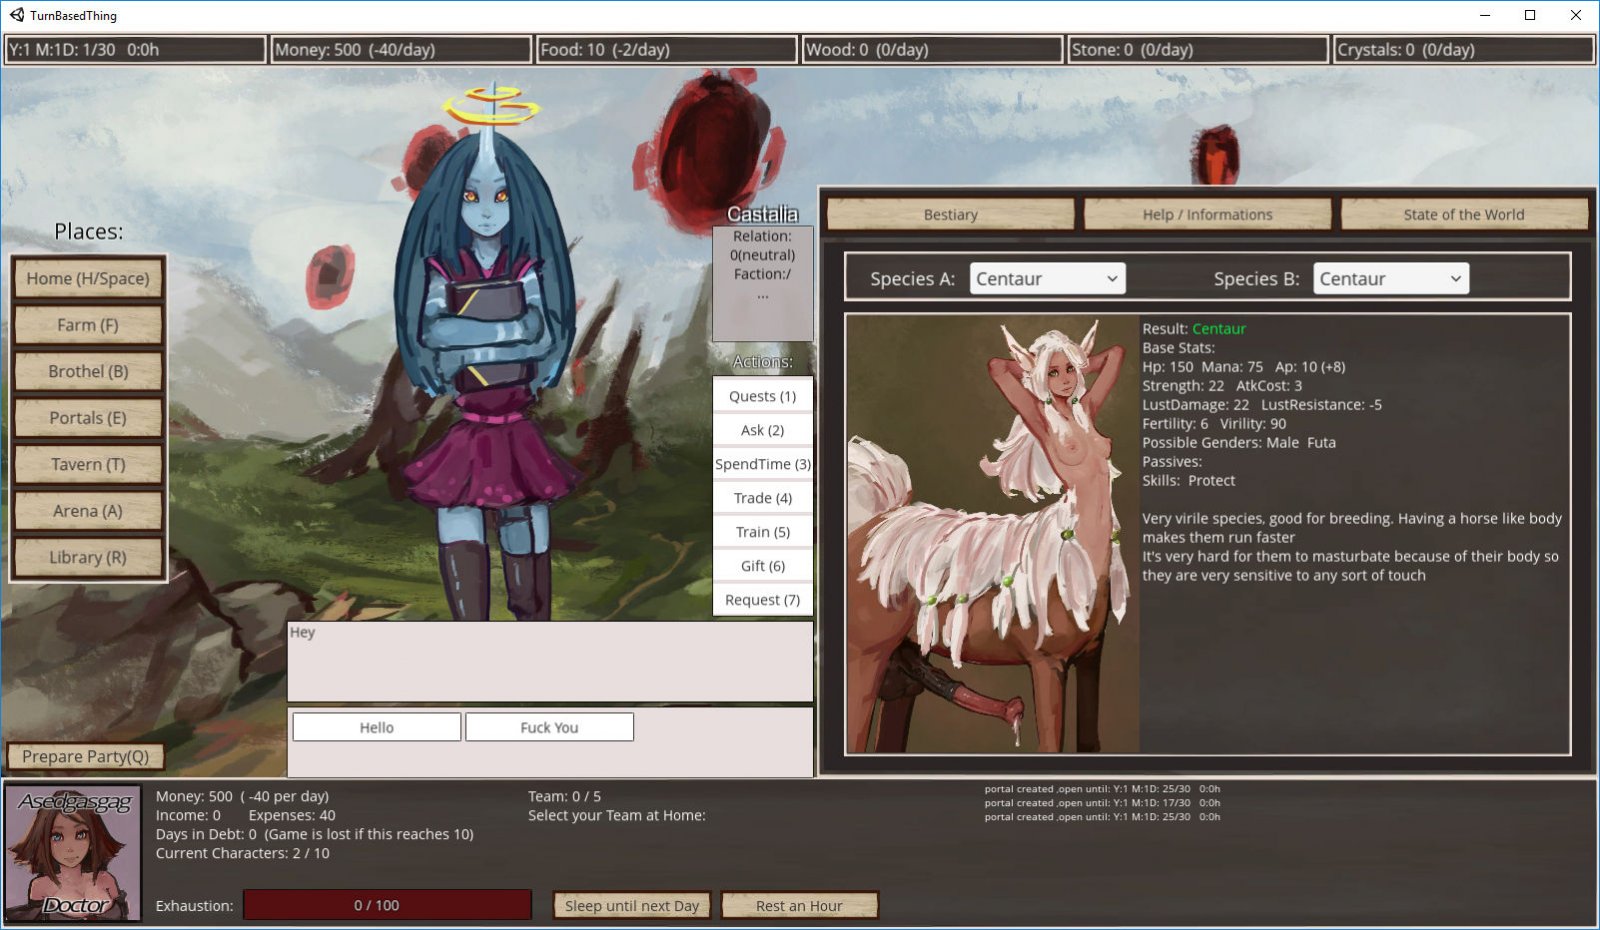The width and height of the screenshot is (1600, 930).
Task: Click the Doctor player portrait
Action: click(x=74, y=853)
